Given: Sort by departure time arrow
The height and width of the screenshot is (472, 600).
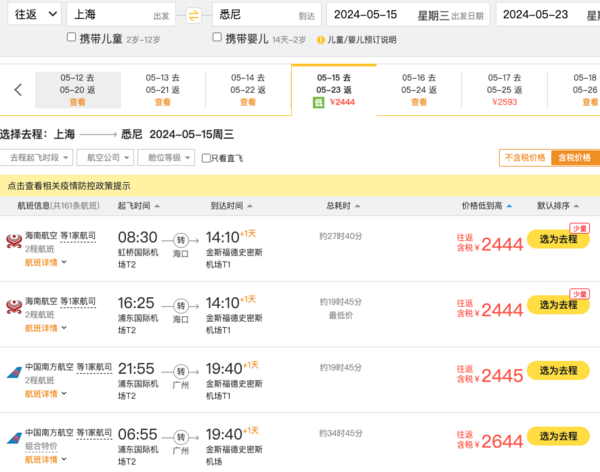Looking at the screenshot, I should coord(157,206).
